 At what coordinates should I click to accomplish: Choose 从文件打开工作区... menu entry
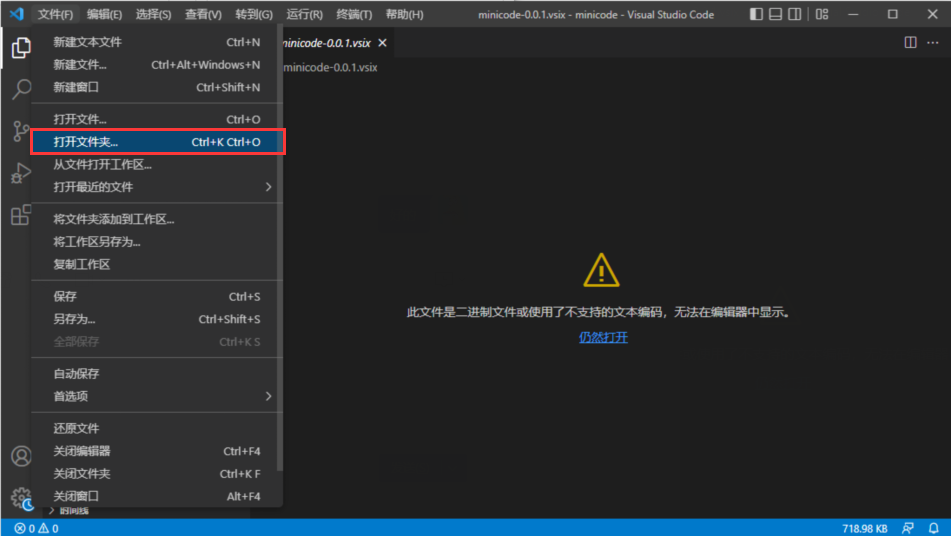(156, 164)
